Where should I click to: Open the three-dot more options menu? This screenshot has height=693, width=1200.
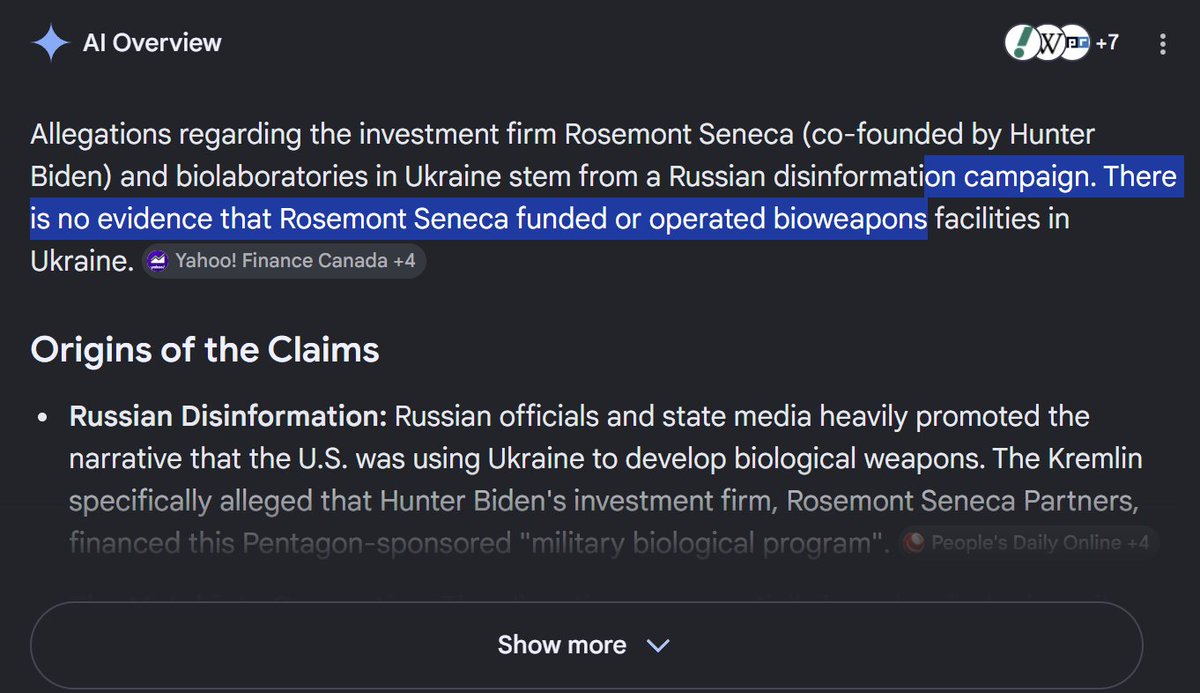pyautogui.click(x=1162, y=44)
